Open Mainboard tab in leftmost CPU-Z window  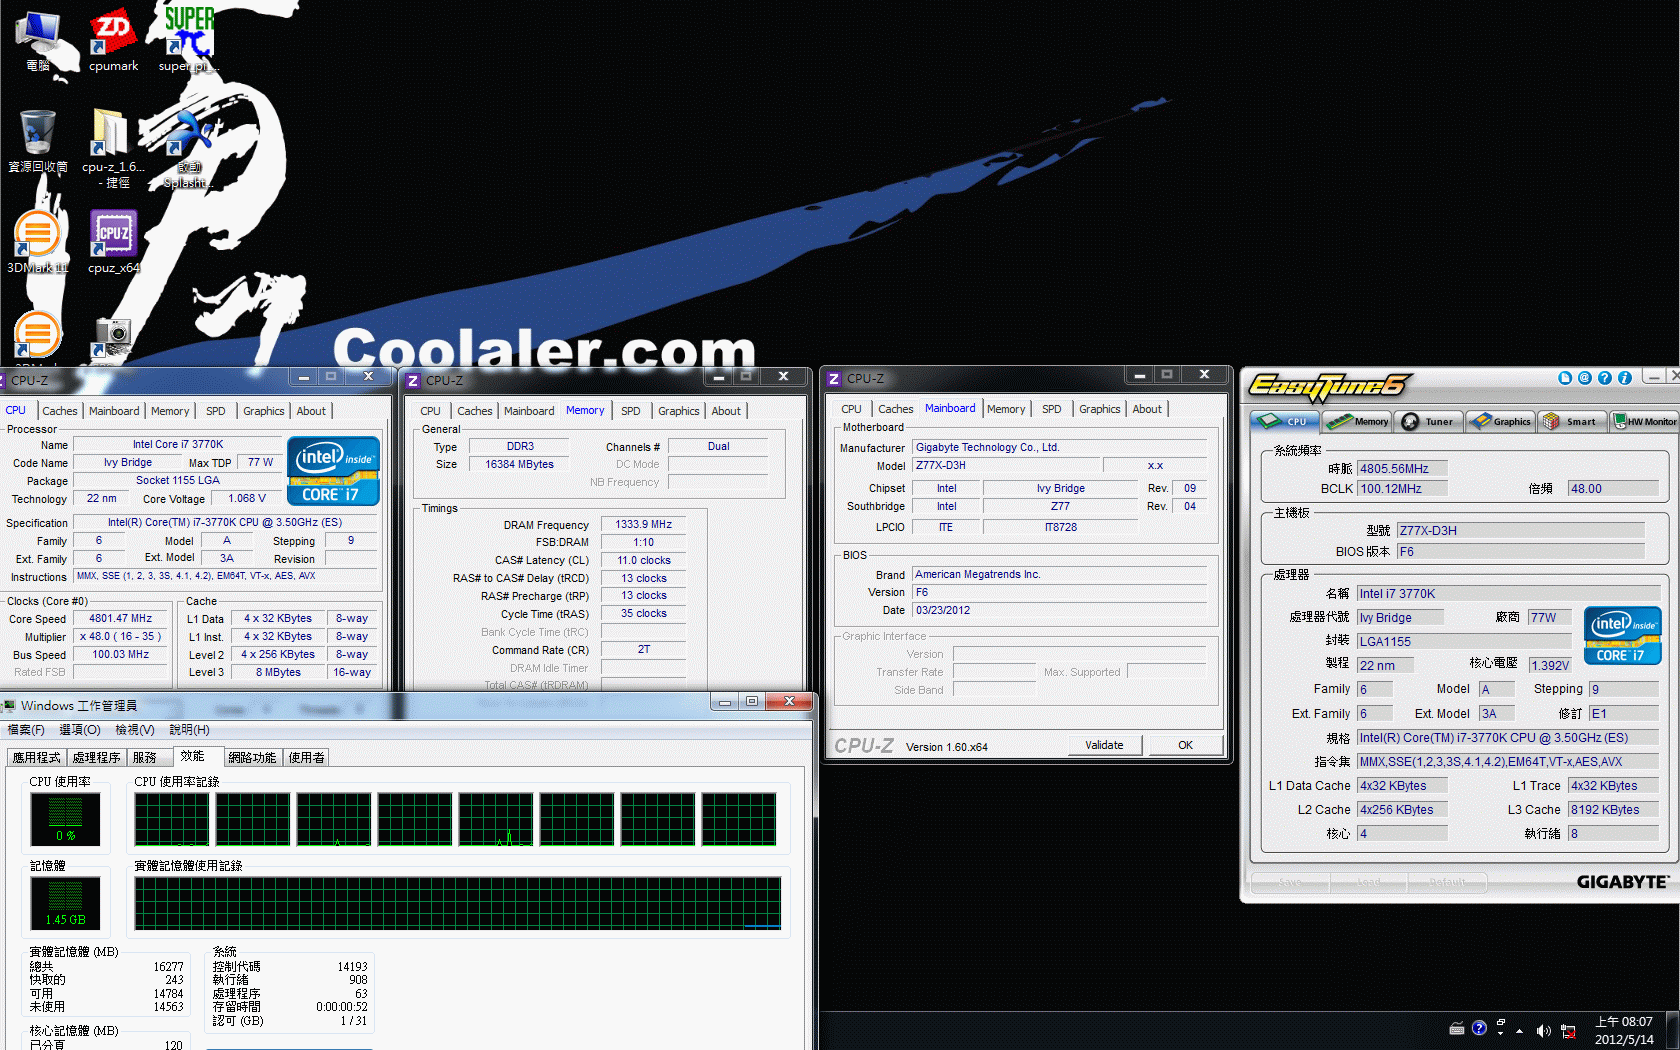click(x=114, y=411)
